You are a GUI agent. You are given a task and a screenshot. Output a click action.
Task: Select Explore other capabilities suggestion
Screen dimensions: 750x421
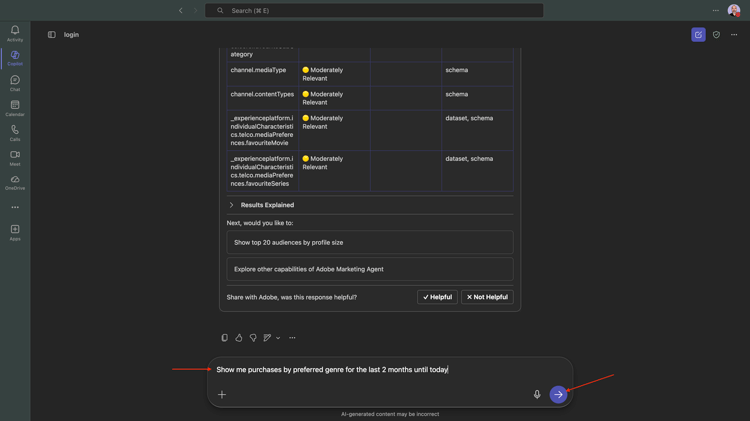(x=370, y=269)
